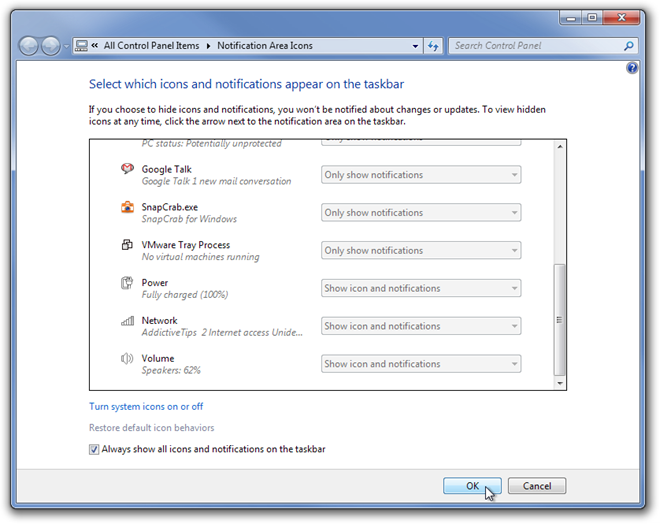The image size is (660, 524).
Task: Expand the arrow after All Control Panel Items
Action: click(208, 46)
